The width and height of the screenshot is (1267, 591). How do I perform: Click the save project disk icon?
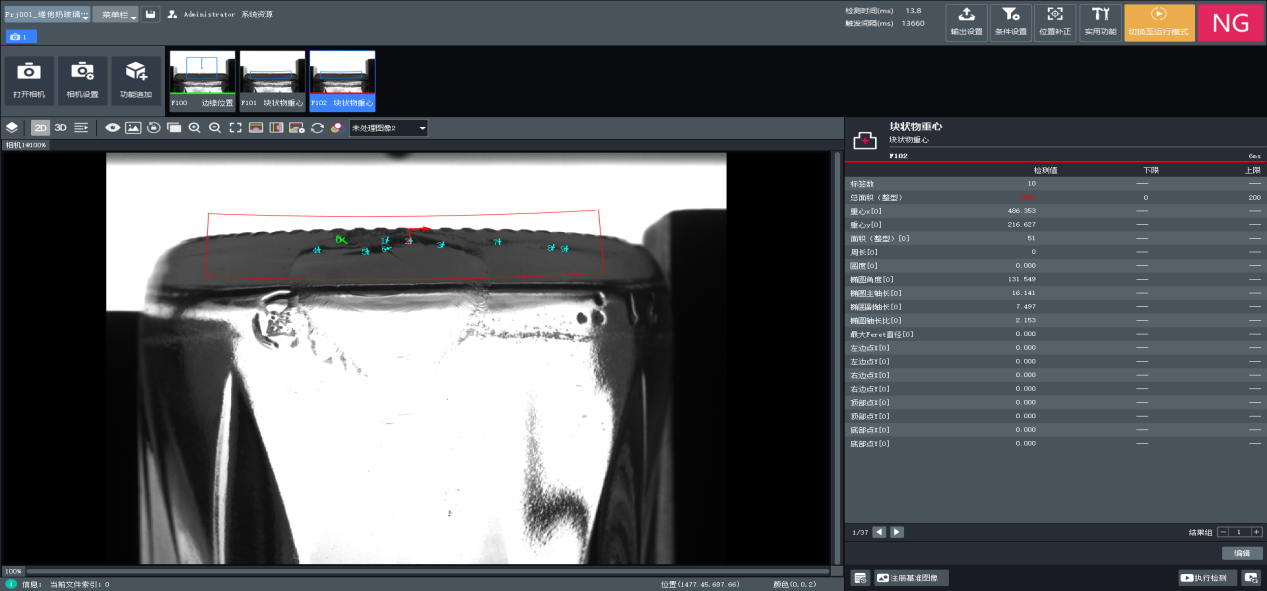pos(150,15)
